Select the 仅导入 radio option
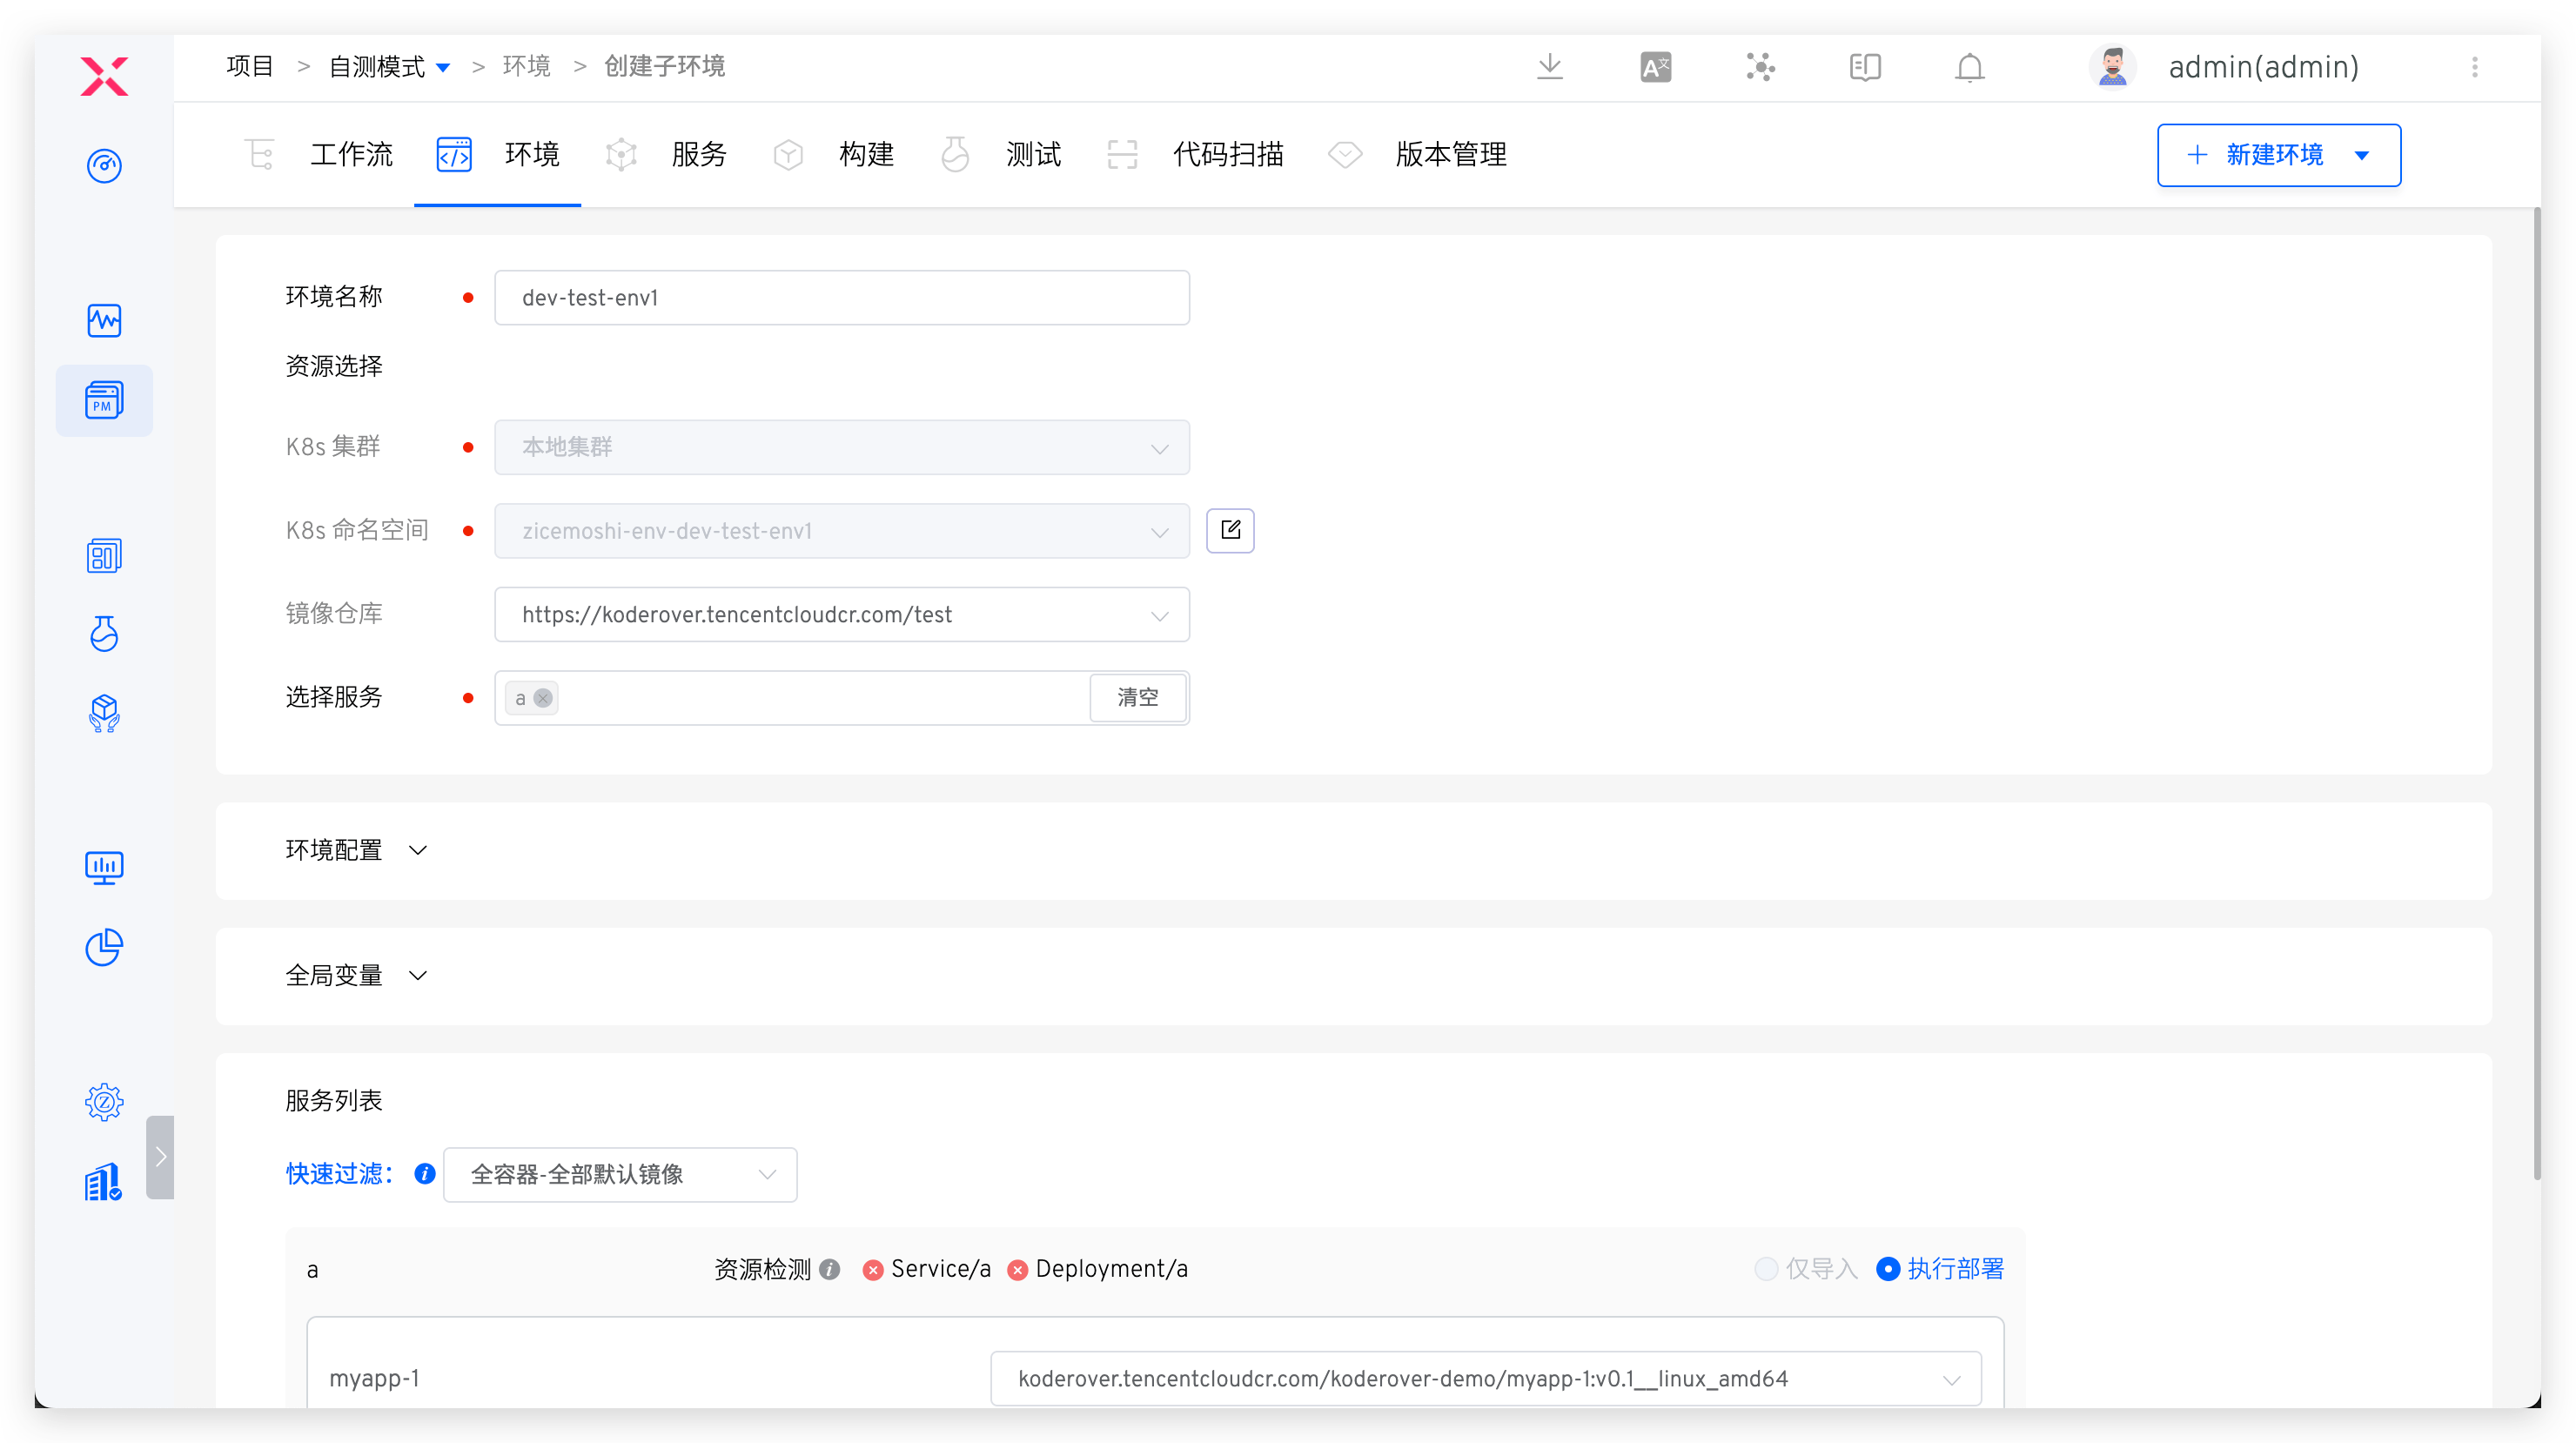The image size is (2576, 1443). 1765,1268
